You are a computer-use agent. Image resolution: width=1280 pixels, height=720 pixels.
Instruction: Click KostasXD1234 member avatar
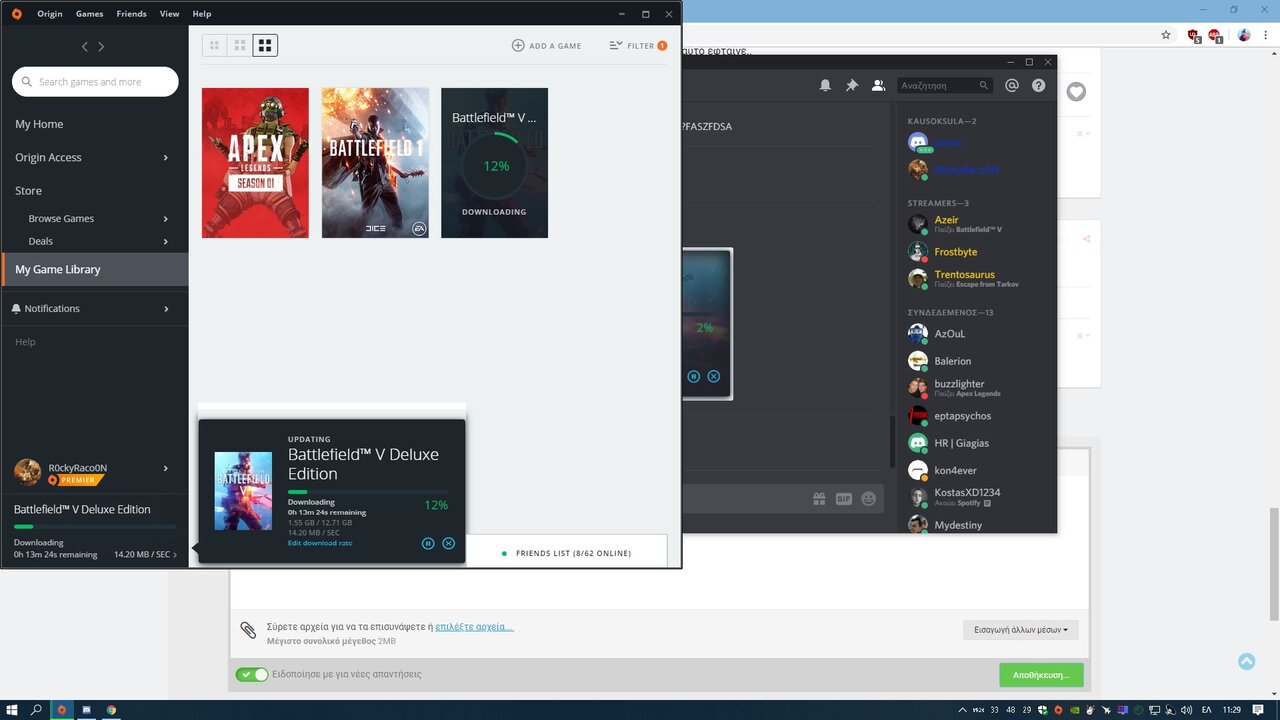918,497
